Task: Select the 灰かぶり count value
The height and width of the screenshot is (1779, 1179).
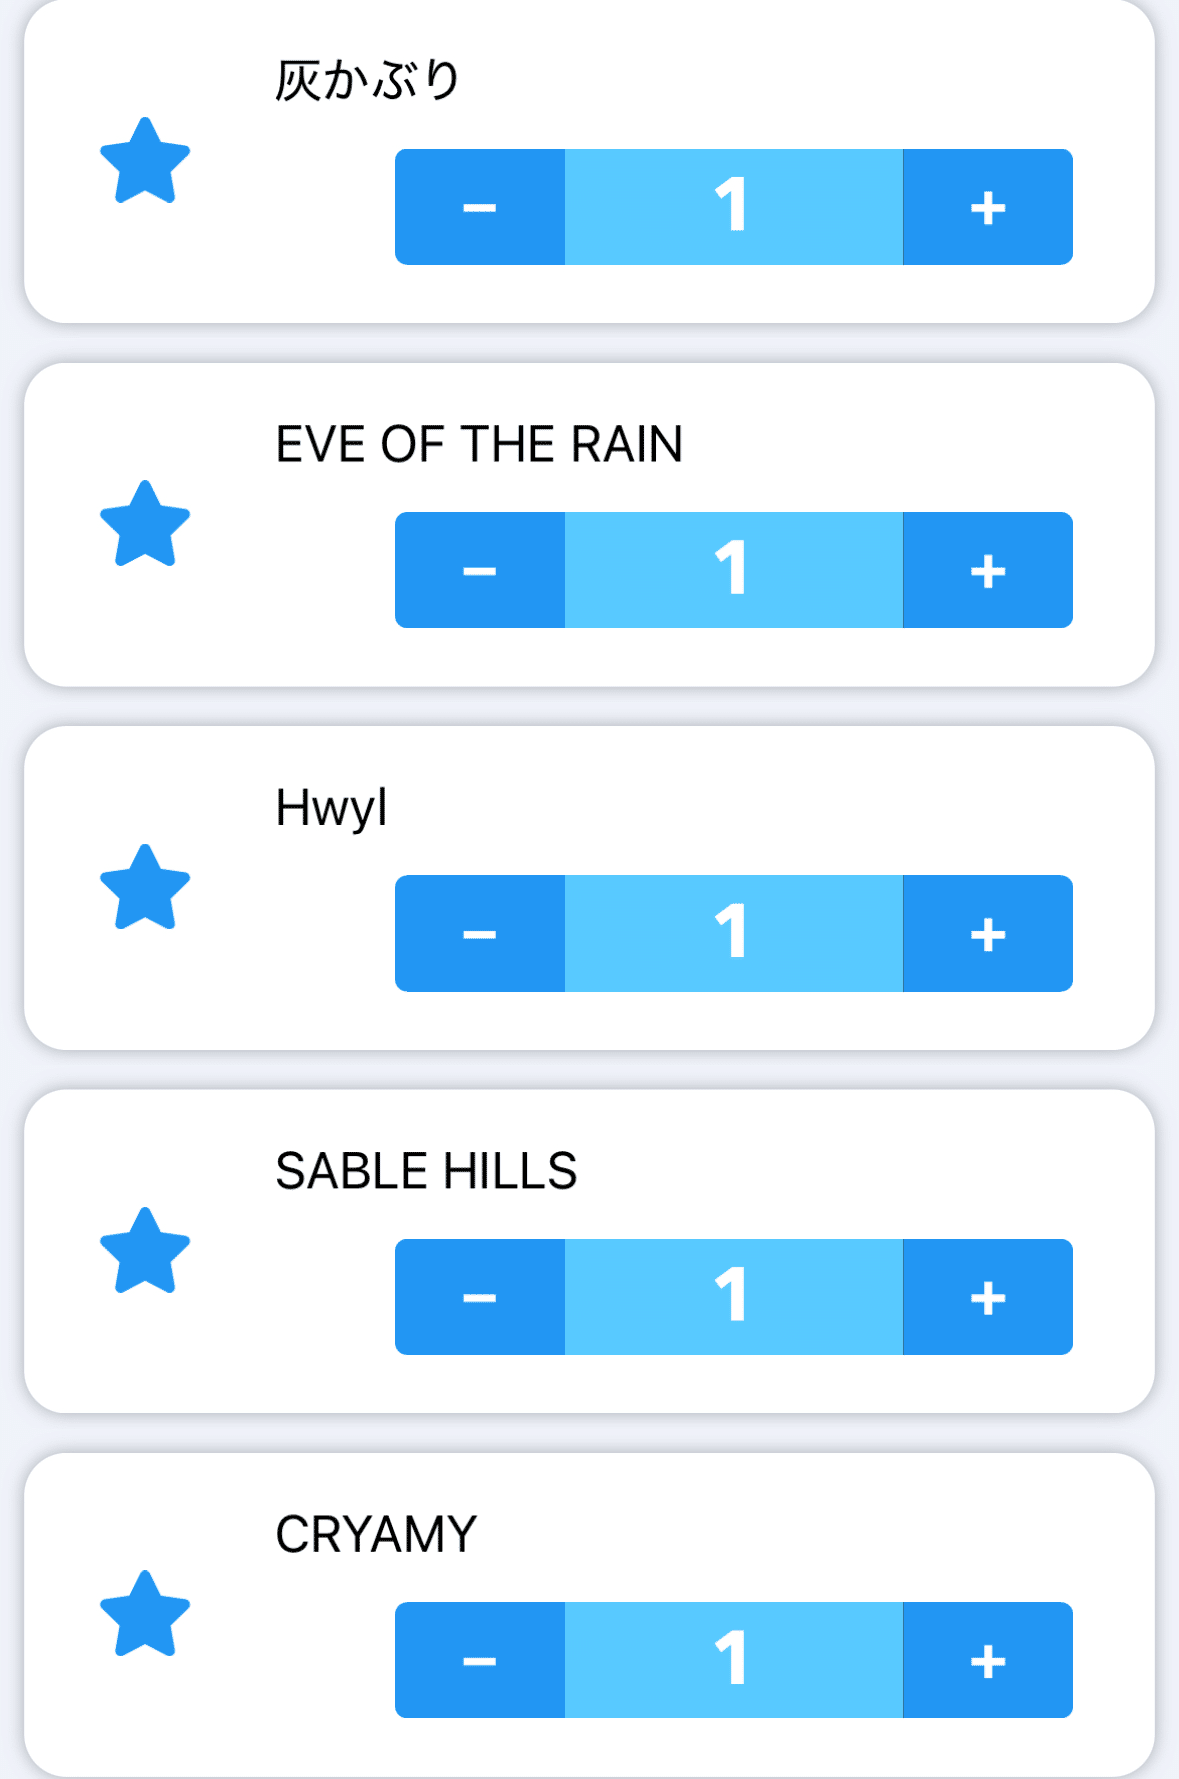Action: click(x=733, y=207)
